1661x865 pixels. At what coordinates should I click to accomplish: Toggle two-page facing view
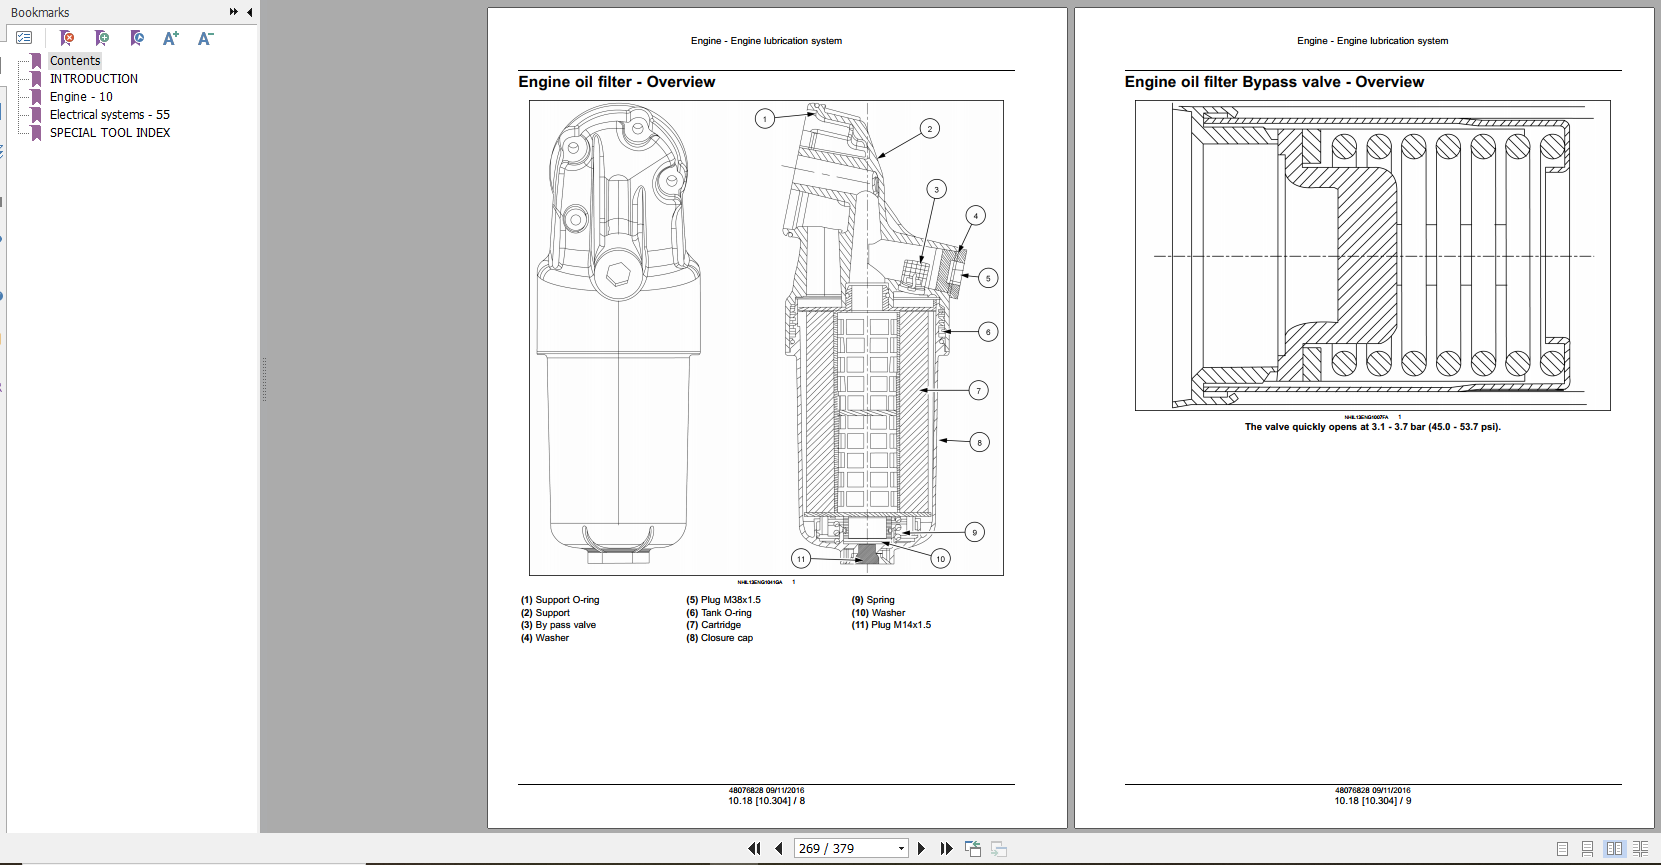(1614, 849)
